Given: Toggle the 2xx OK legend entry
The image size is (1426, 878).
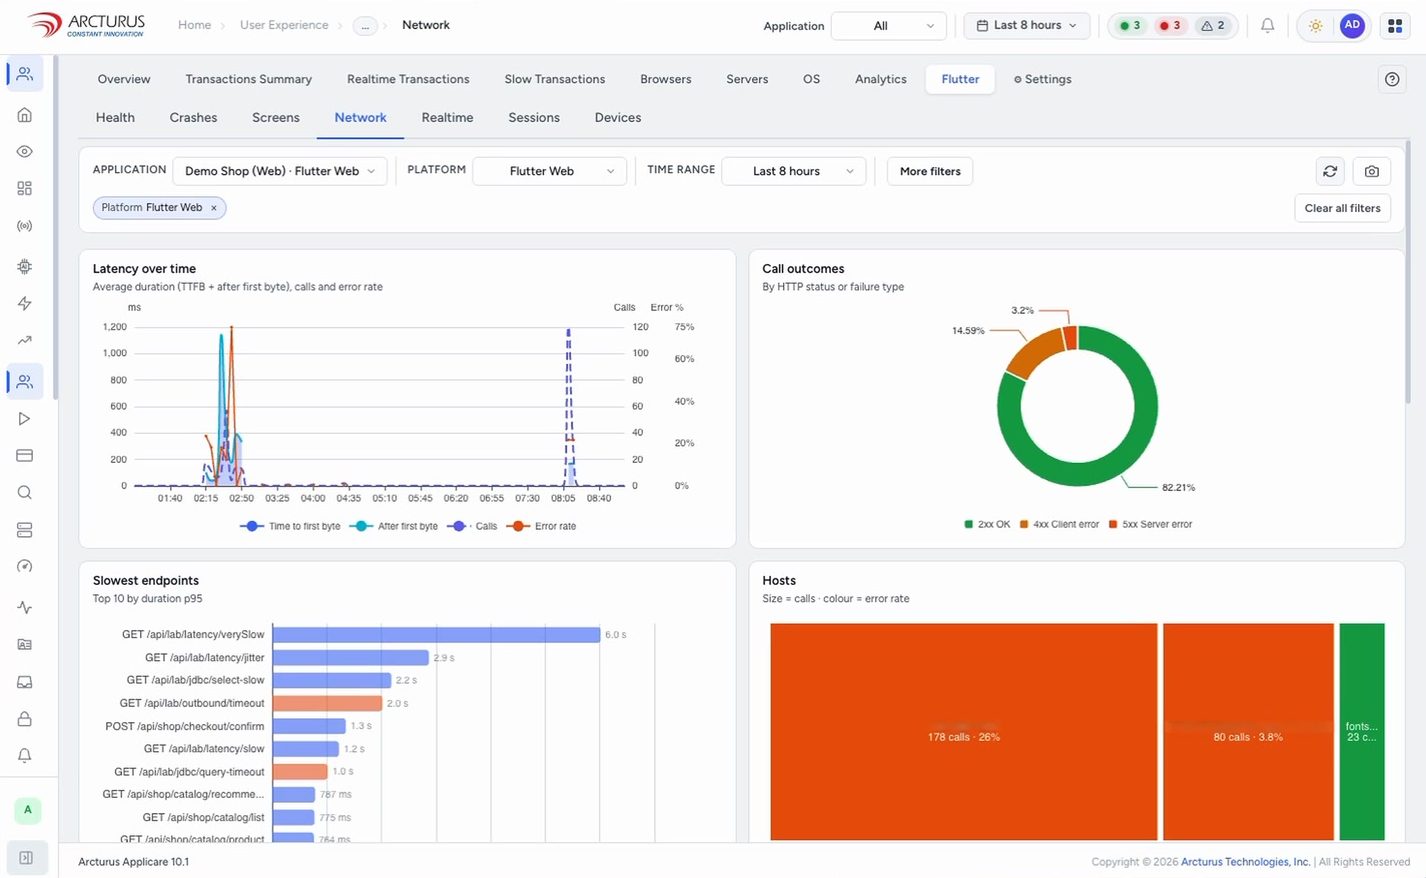Looking at the screenshot, I should [x=987, y=524].
